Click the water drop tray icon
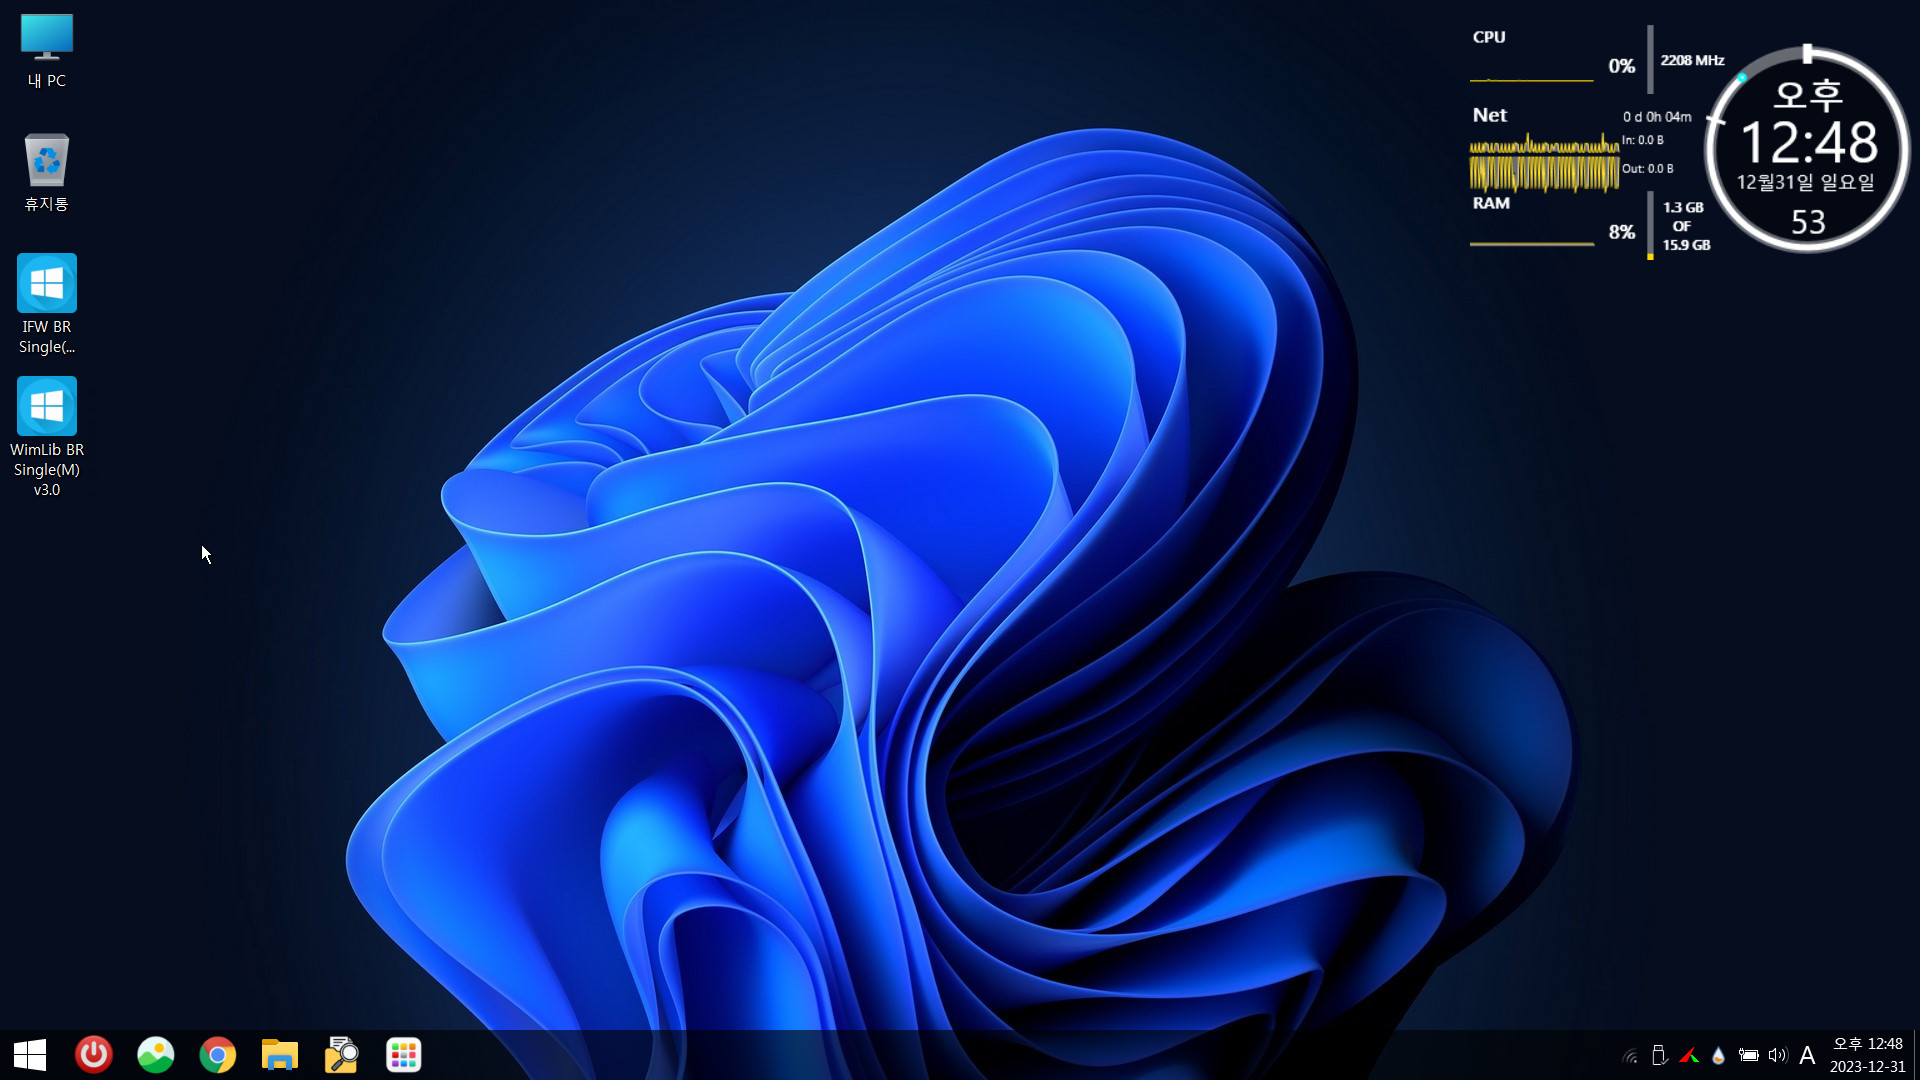1920x1080 pixels. (x=1718, y=1055)
